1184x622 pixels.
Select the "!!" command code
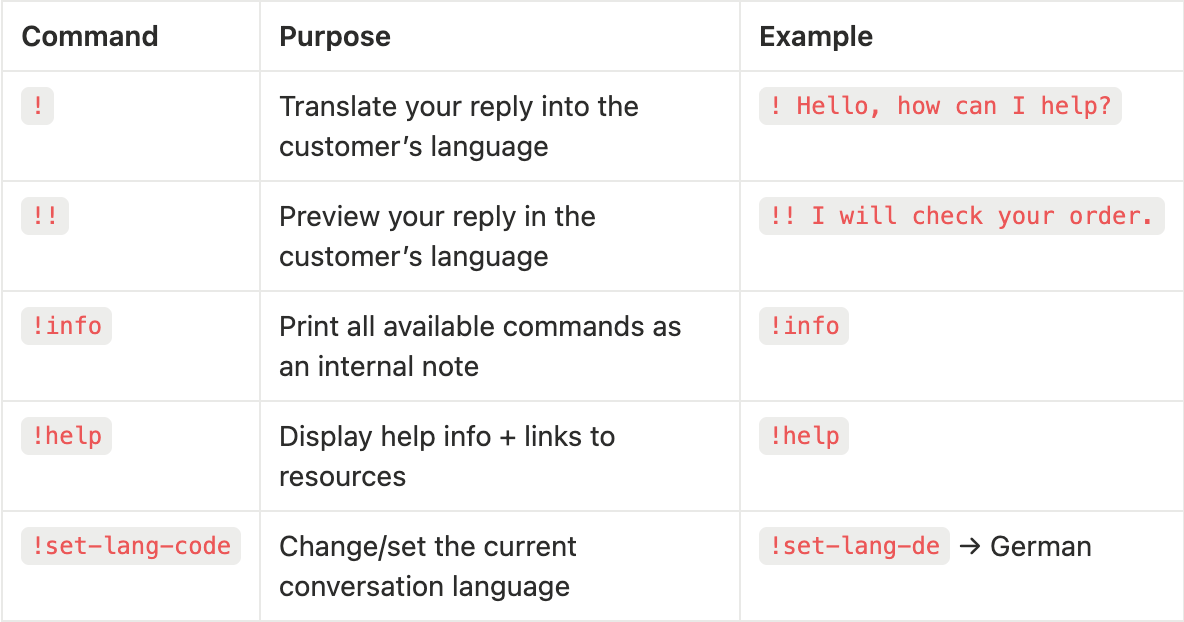45,216
